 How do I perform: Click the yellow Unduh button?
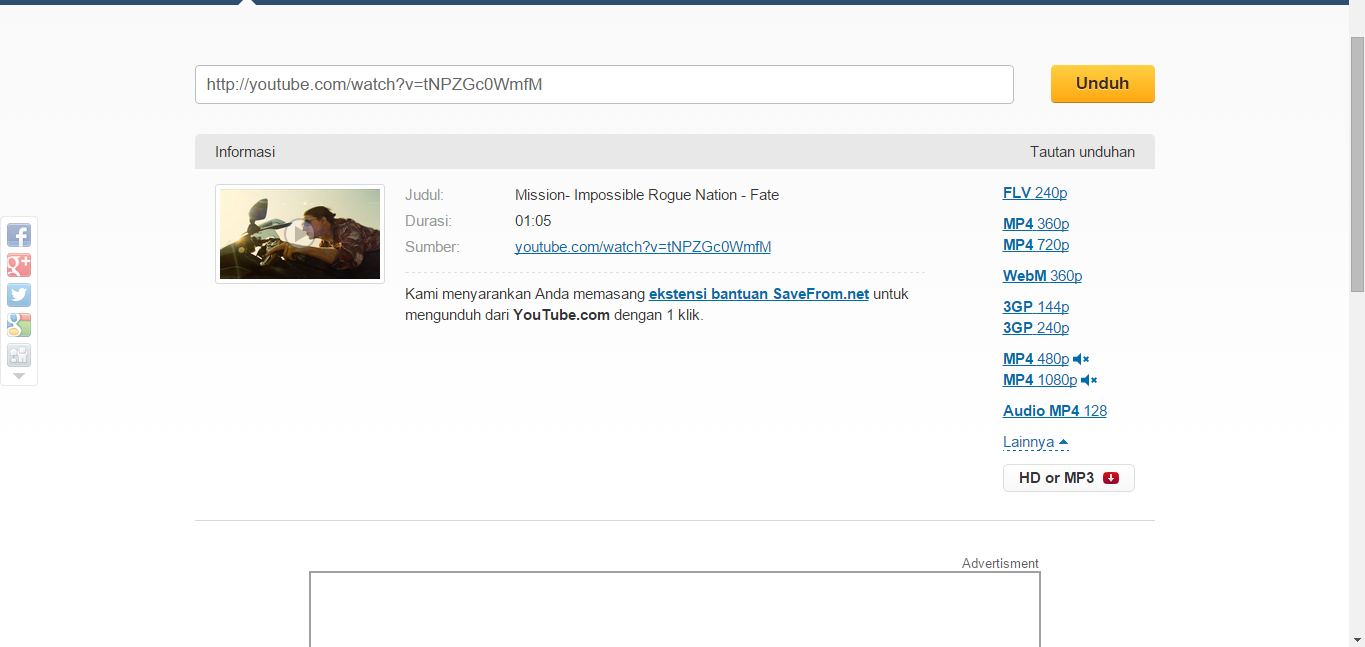(1102, 84)
